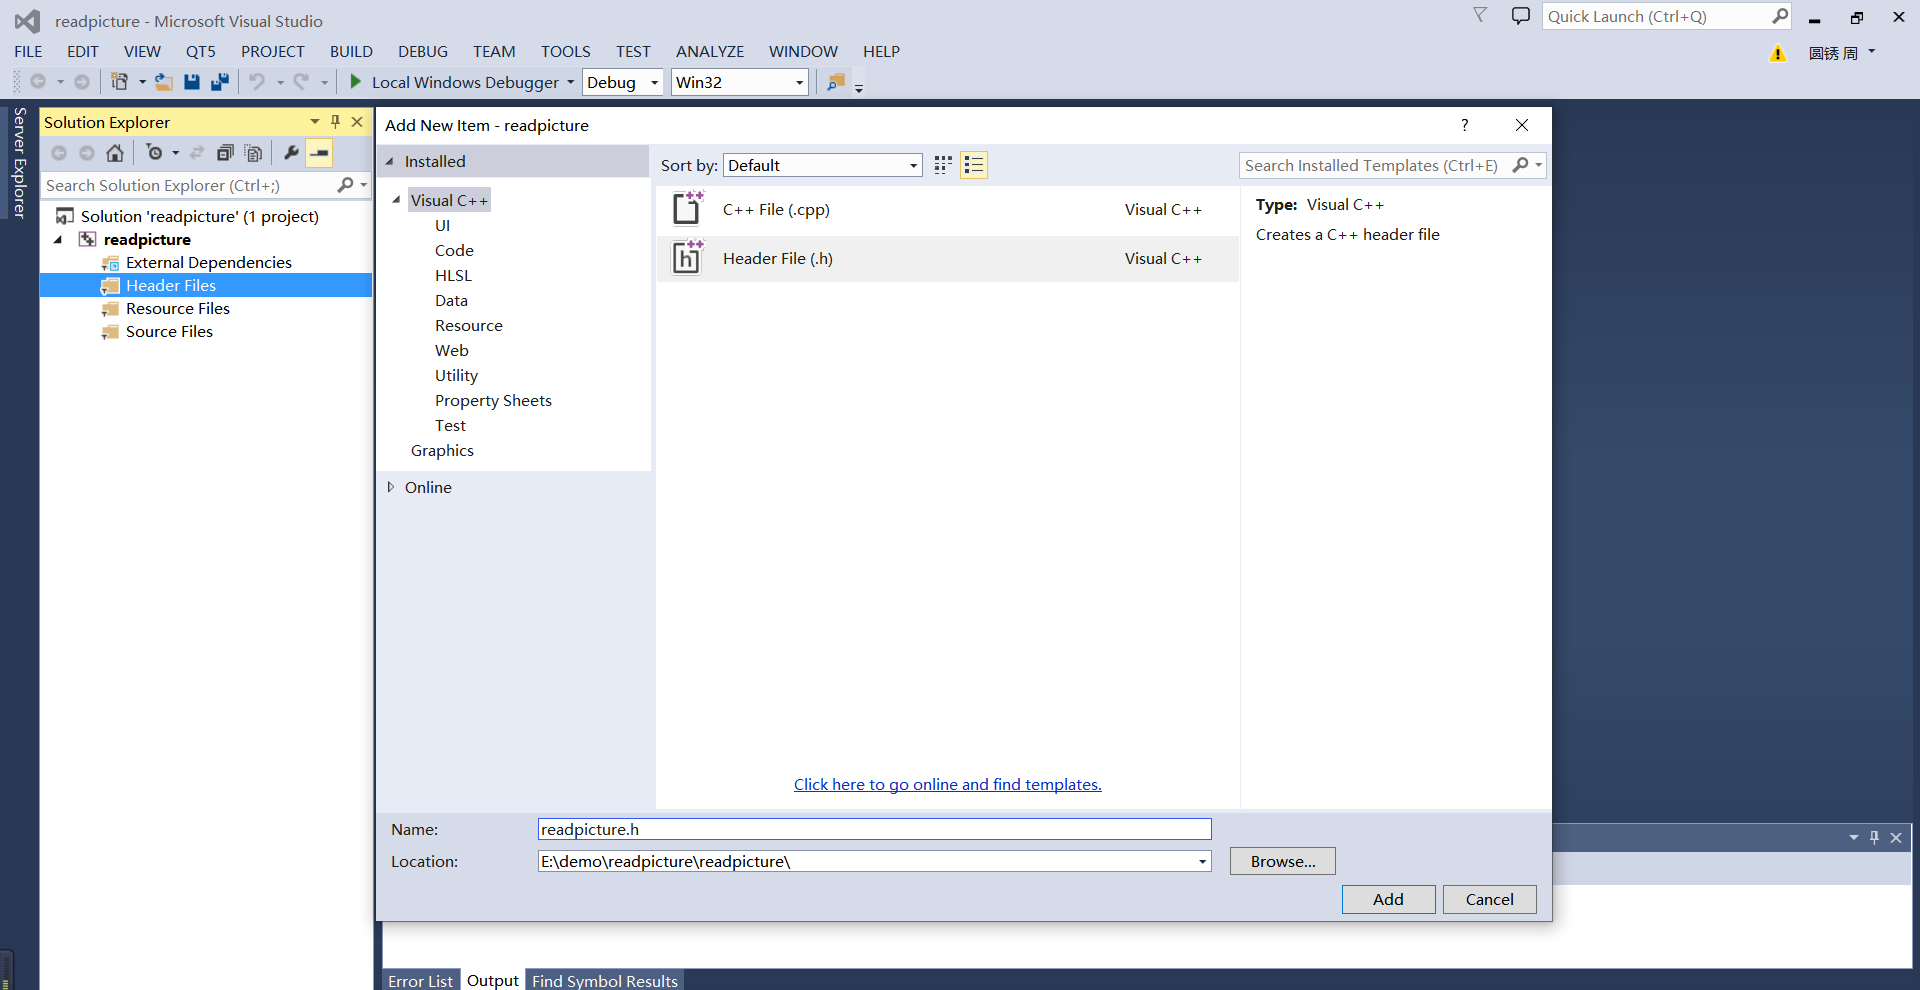The height and width of the screenshot is (990, 1920).
Task: Select HLSL category in tree
Action: pyautogui.click(x=453, y=275)
